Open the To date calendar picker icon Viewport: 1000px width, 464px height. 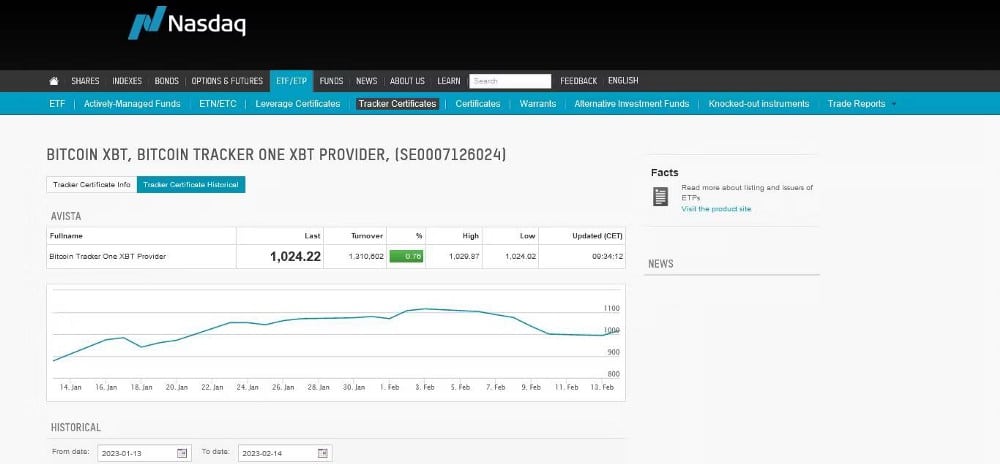pos(323,453)
